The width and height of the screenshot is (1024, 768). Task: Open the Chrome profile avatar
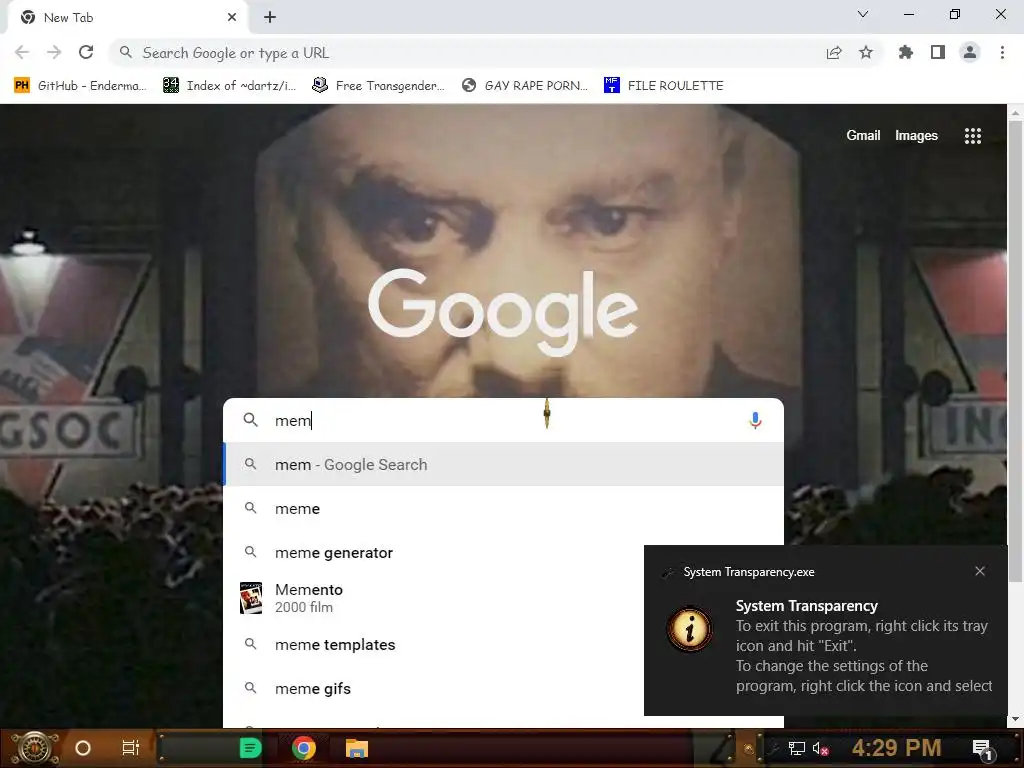(x=970, y=53)
